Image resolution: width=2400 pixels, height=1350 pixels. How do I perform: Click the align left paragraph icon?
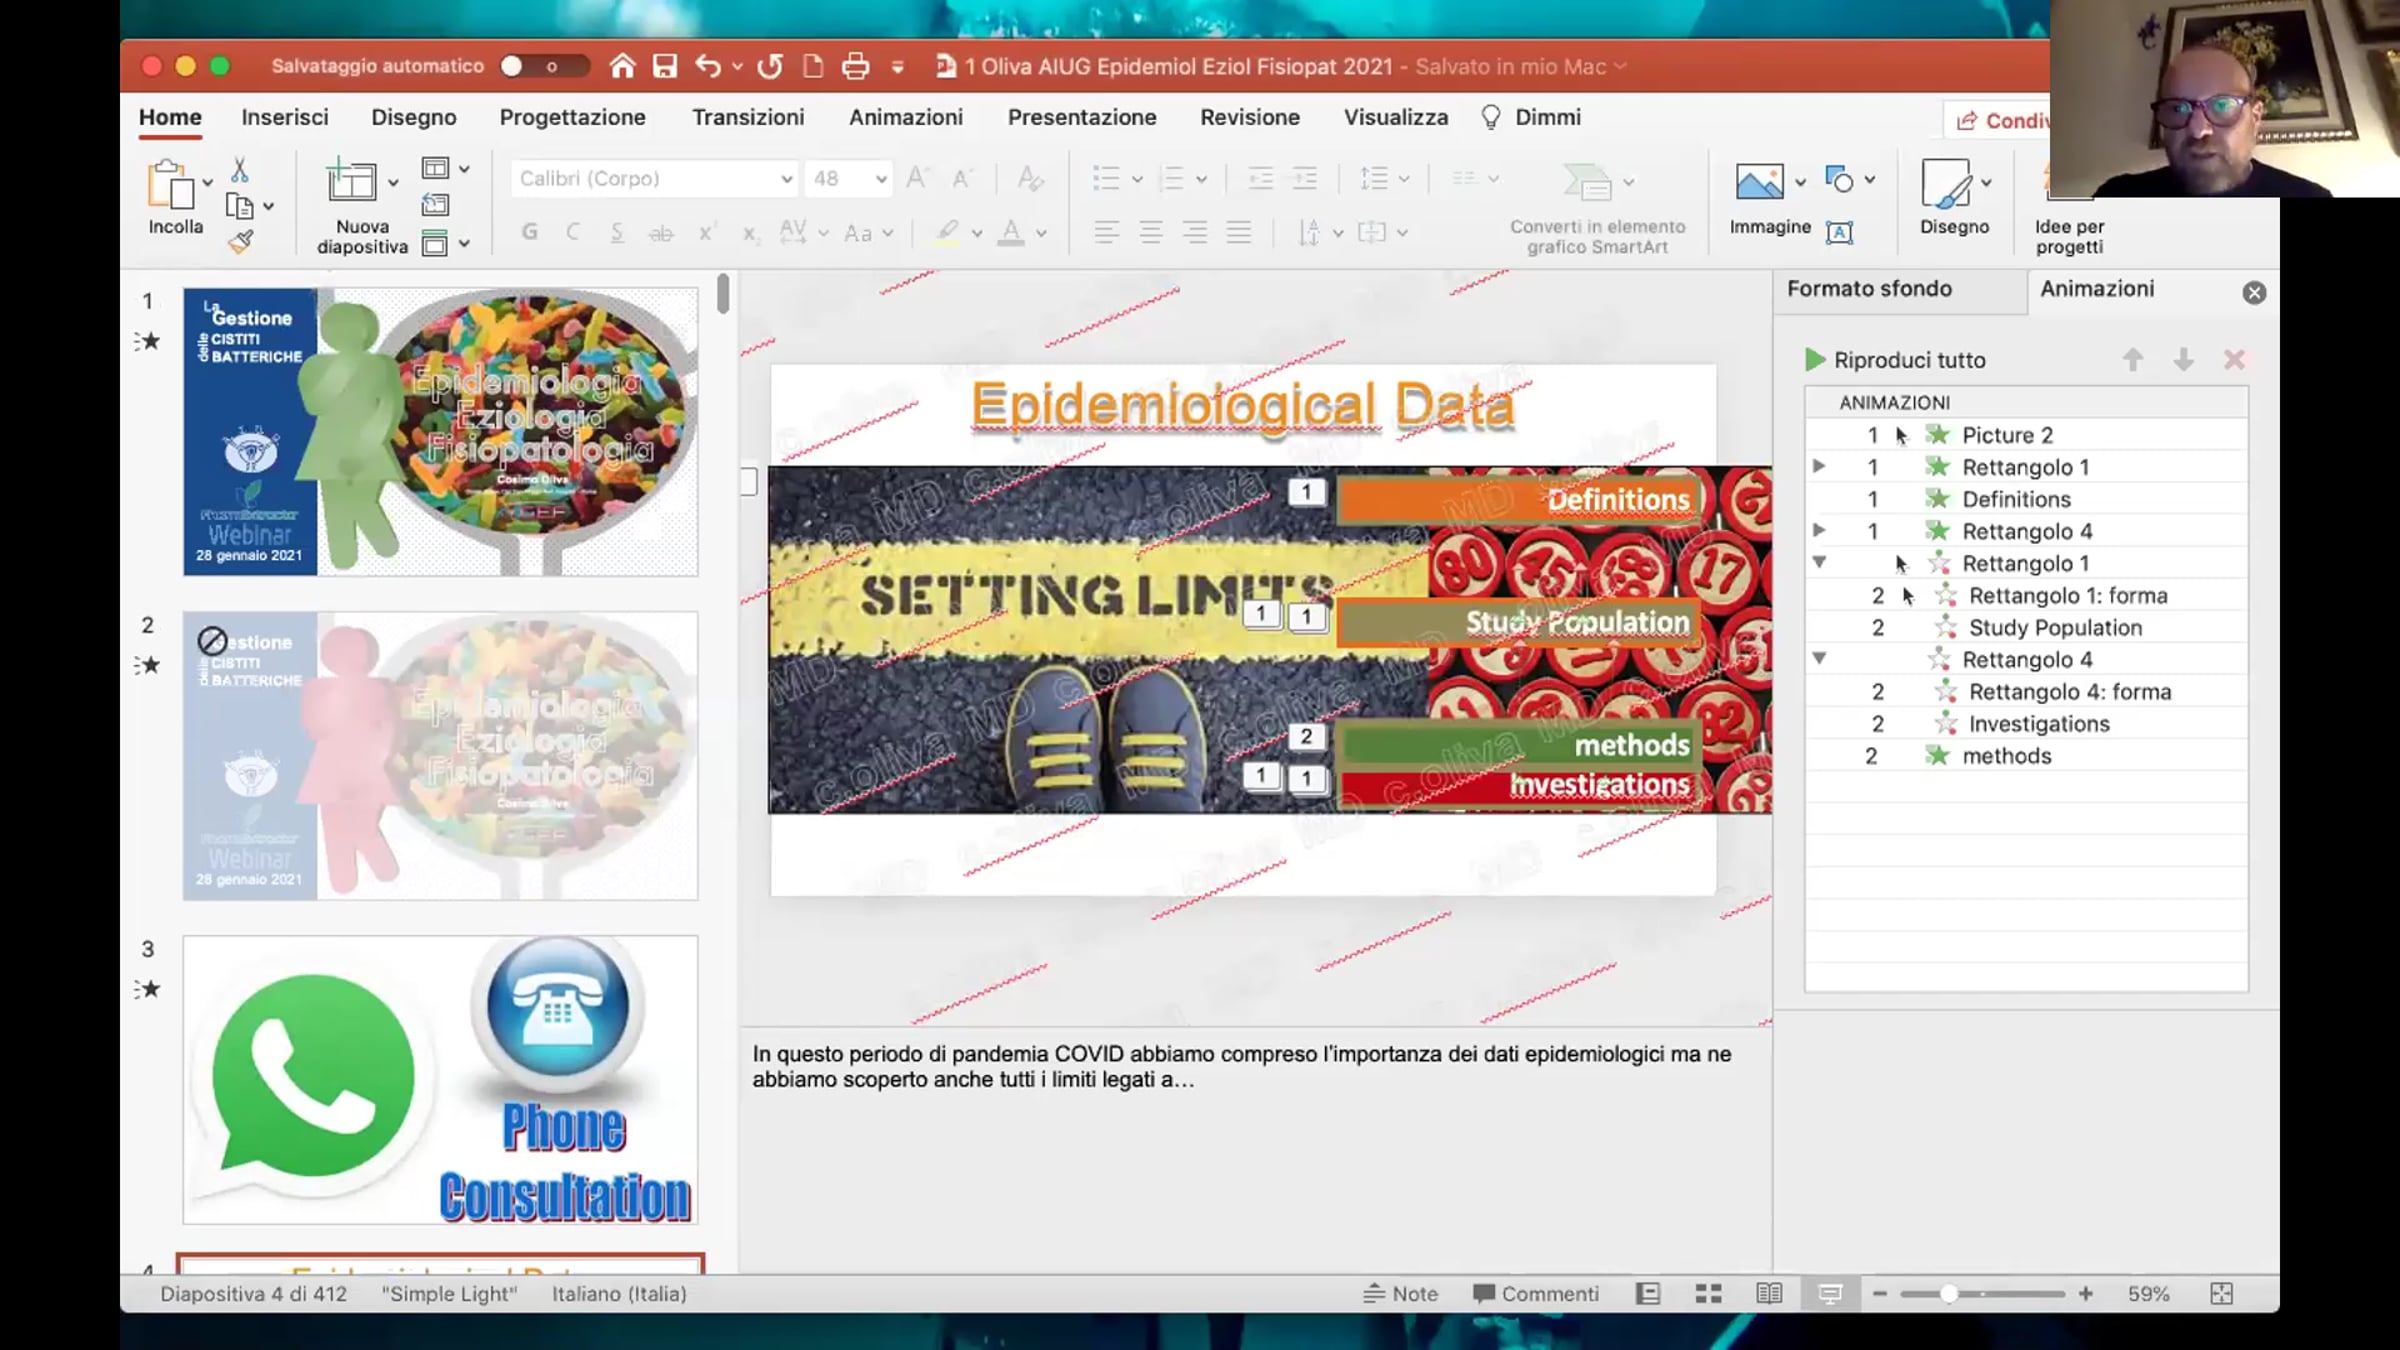1105,232
